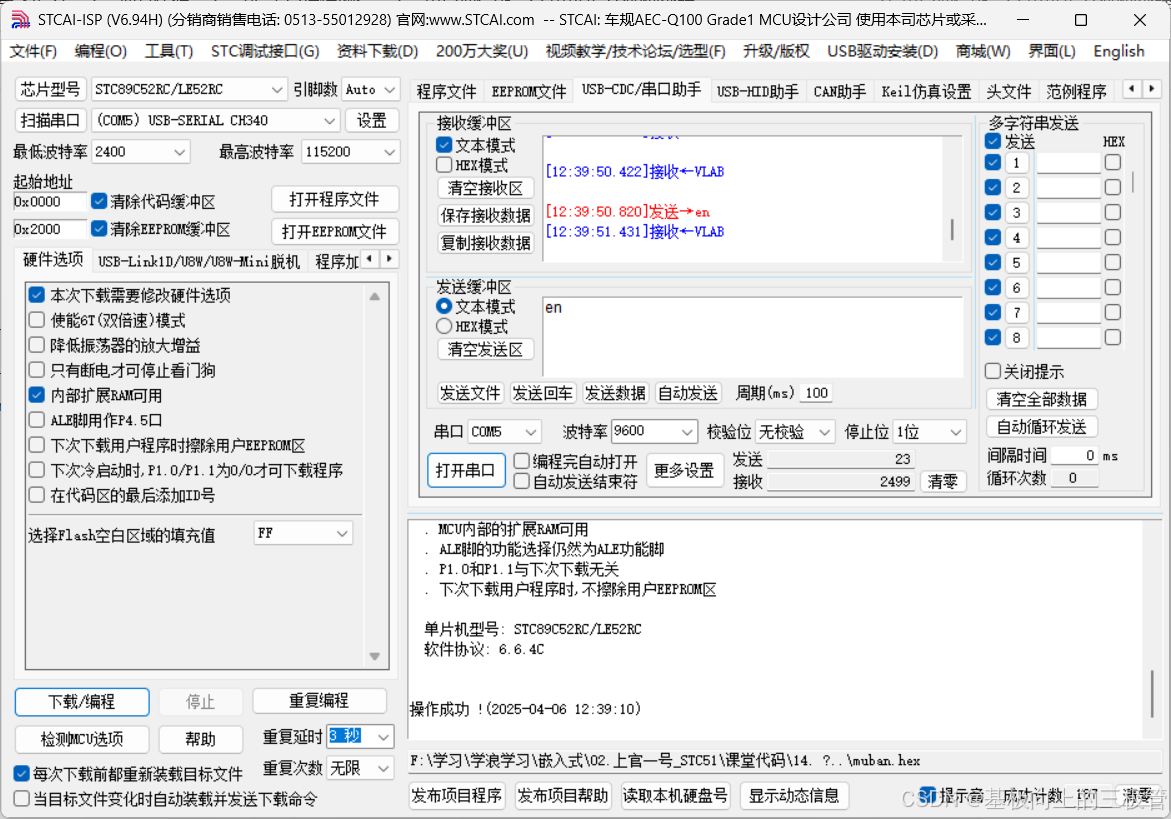This screenshot has width=1171, height=819.
Task: Click 清空接收区 button
Action: point(485,187)
